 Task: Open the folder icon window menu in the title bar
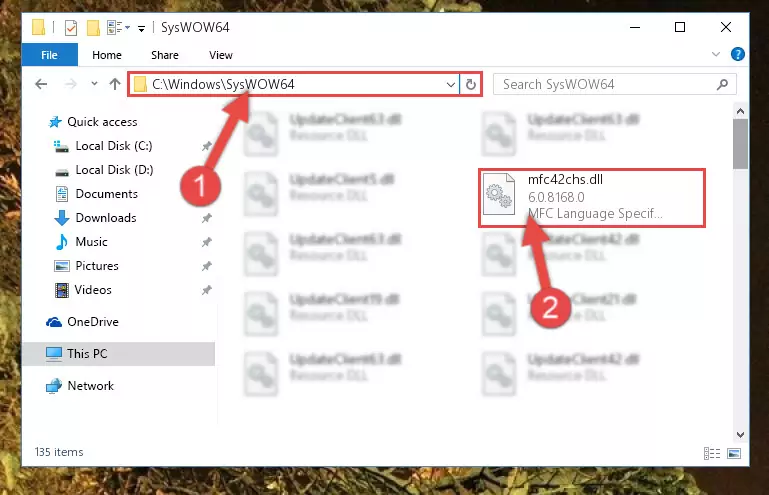39,27
